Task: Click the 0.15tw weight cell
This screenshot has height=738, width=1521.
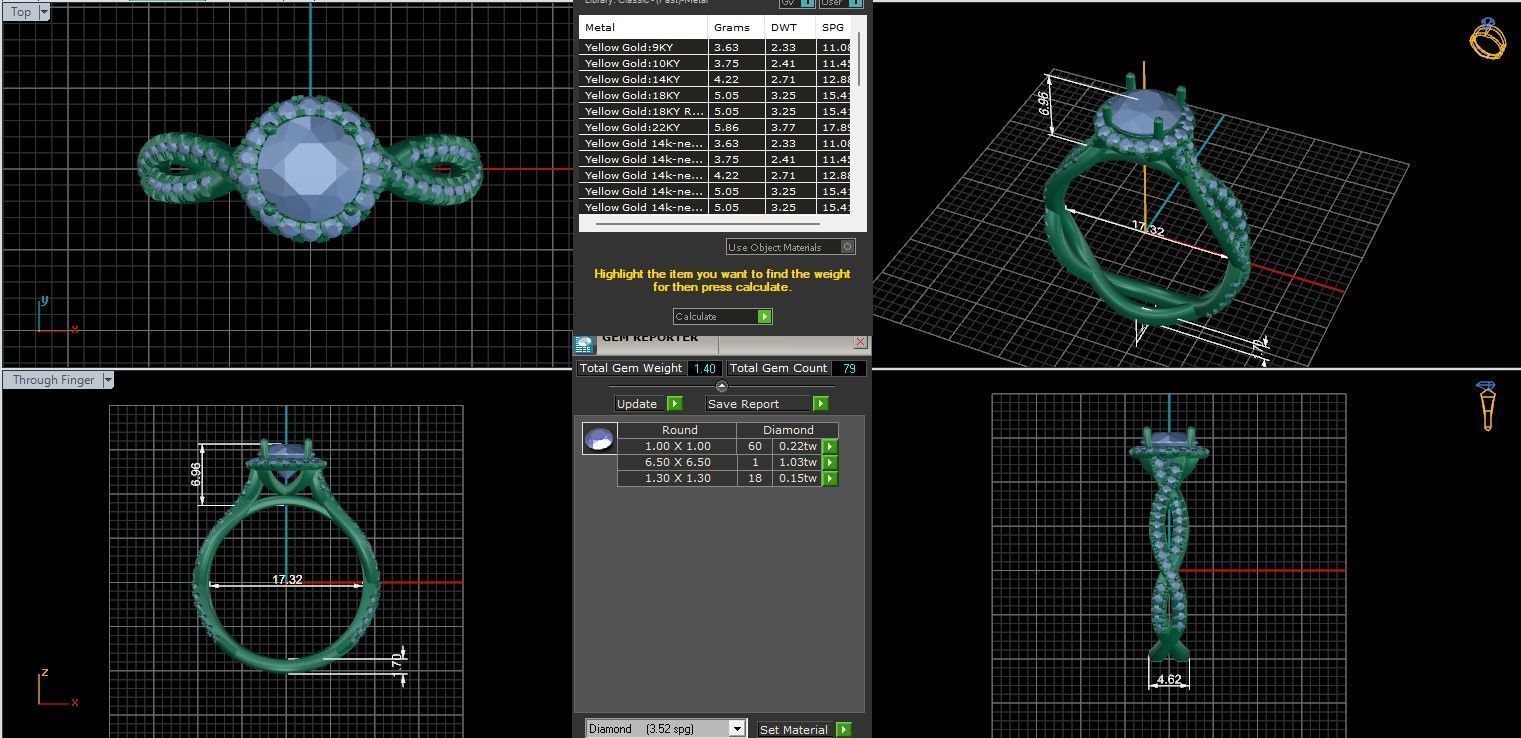Action: pyautogui.click(x=798, y=478)
